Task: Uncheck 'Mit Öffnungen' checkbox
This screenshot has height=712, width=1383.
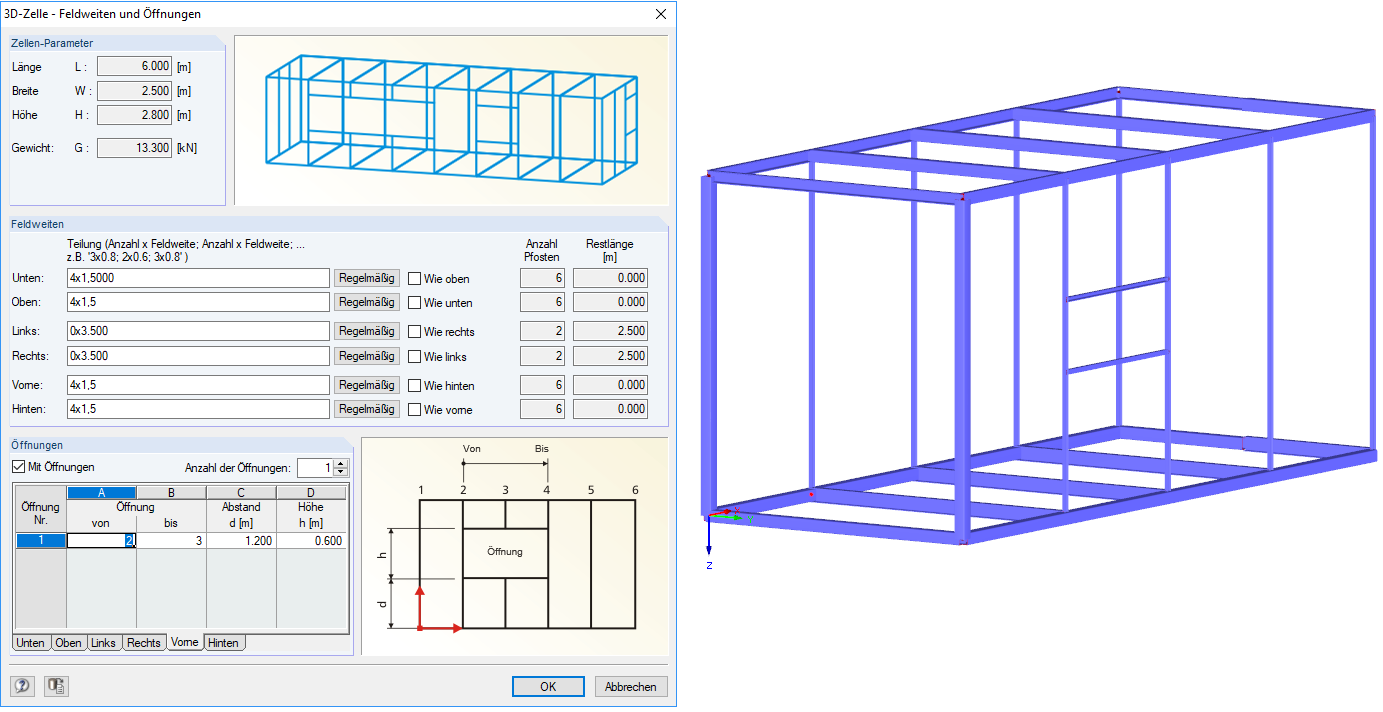Action: (x=19, y=466)
